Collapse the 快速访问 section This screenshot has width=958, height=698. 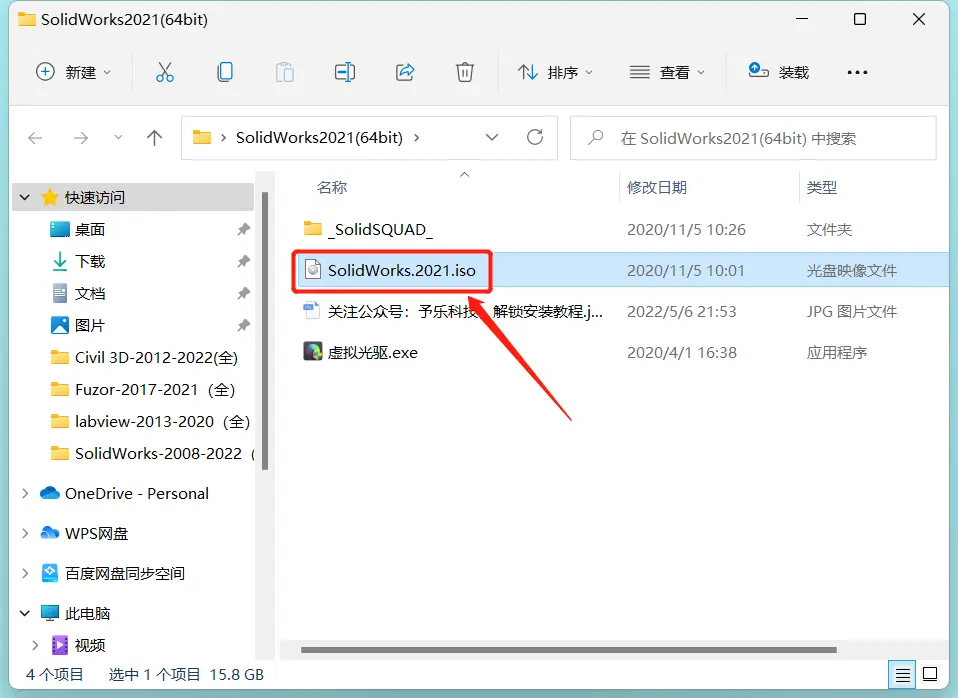coord(25,198)
